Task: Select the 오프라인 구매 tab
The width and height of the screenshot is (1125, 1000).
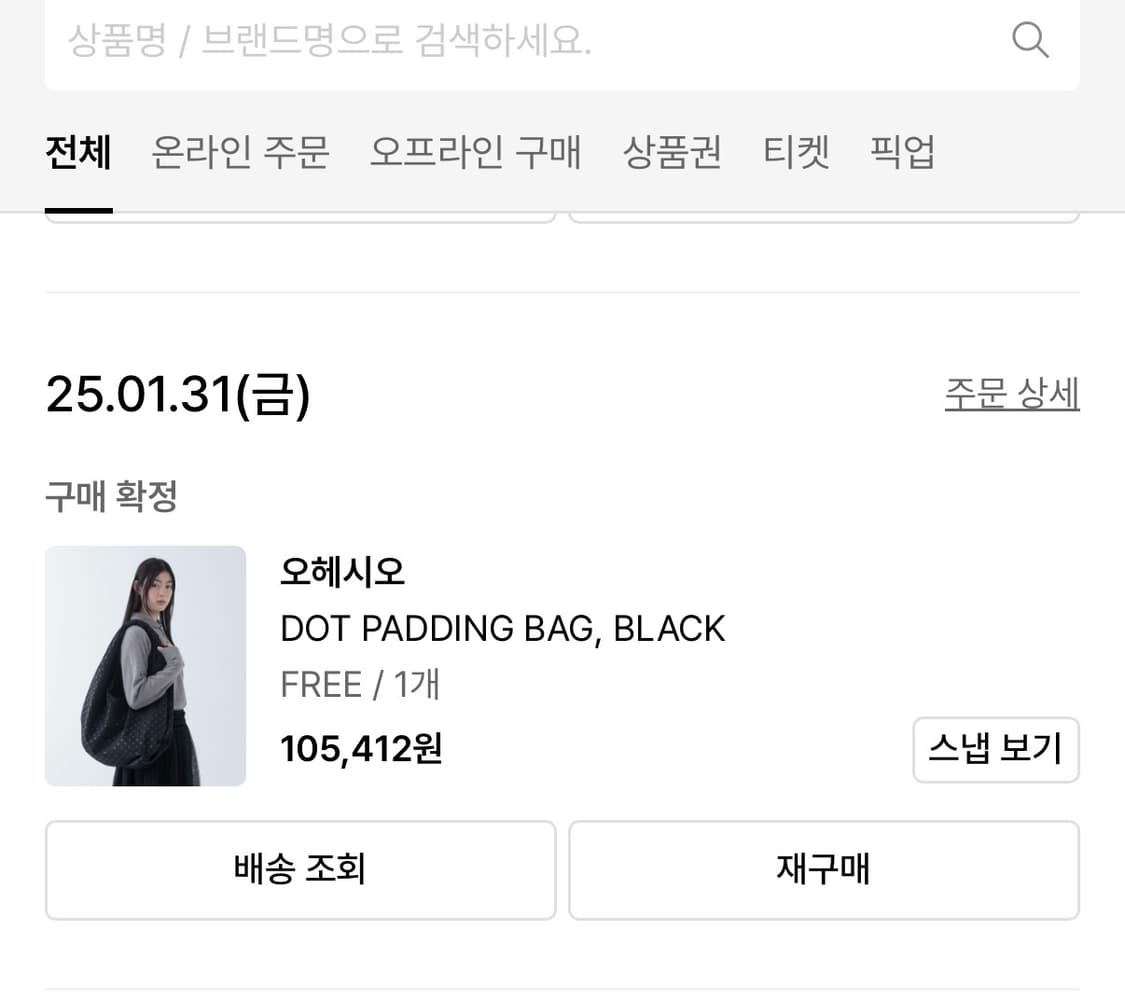Action: (x=475, y=152)
